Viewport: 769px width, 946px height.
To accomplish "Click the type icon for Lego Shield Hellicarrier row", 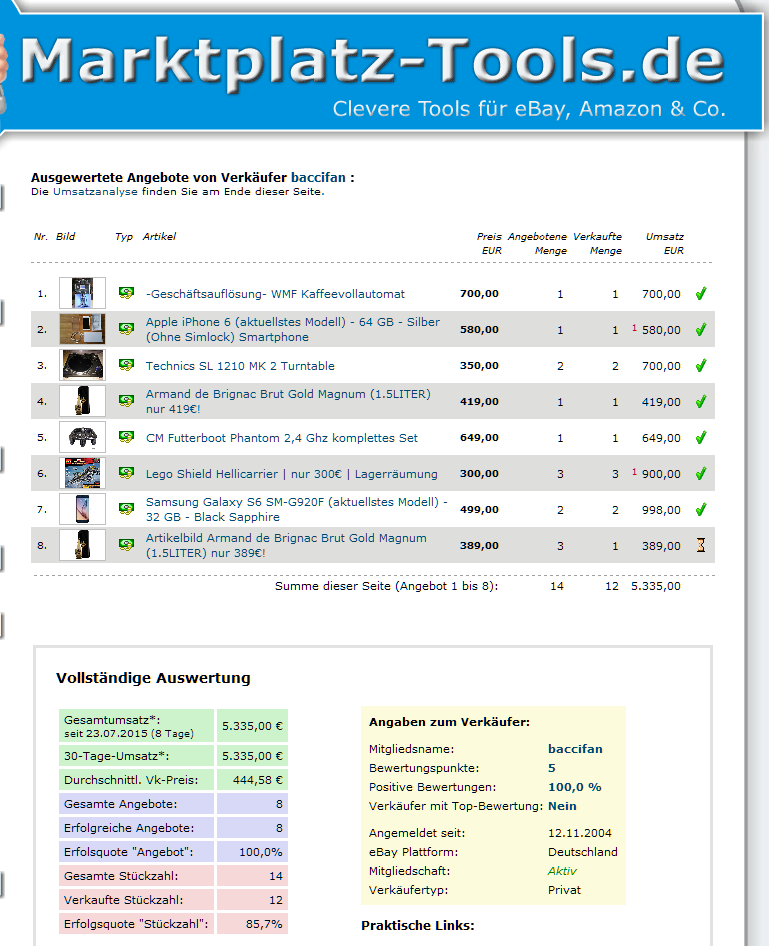I will click(x=126, y=473).
